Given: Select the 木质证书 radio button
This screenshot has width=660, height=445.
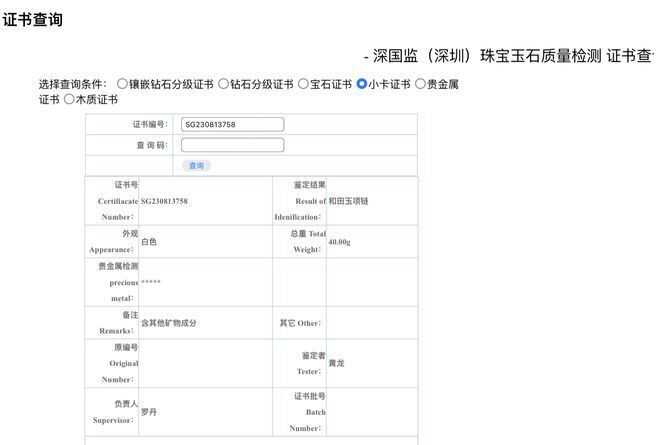Looking at the screenshot, I should pyautogui.click(x=69, y=100).
